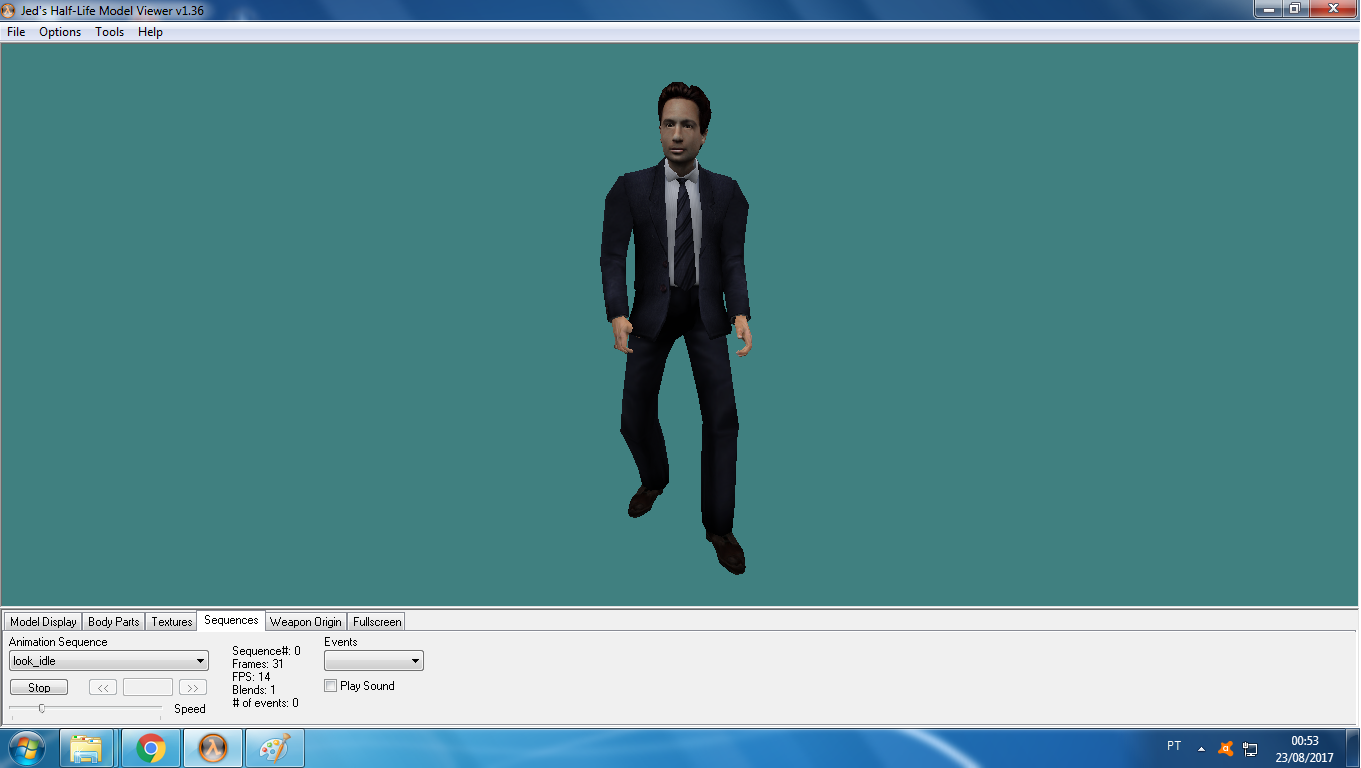Open the Paint taskbar icon
1361x768 pixels.
(x=275, y=748)
